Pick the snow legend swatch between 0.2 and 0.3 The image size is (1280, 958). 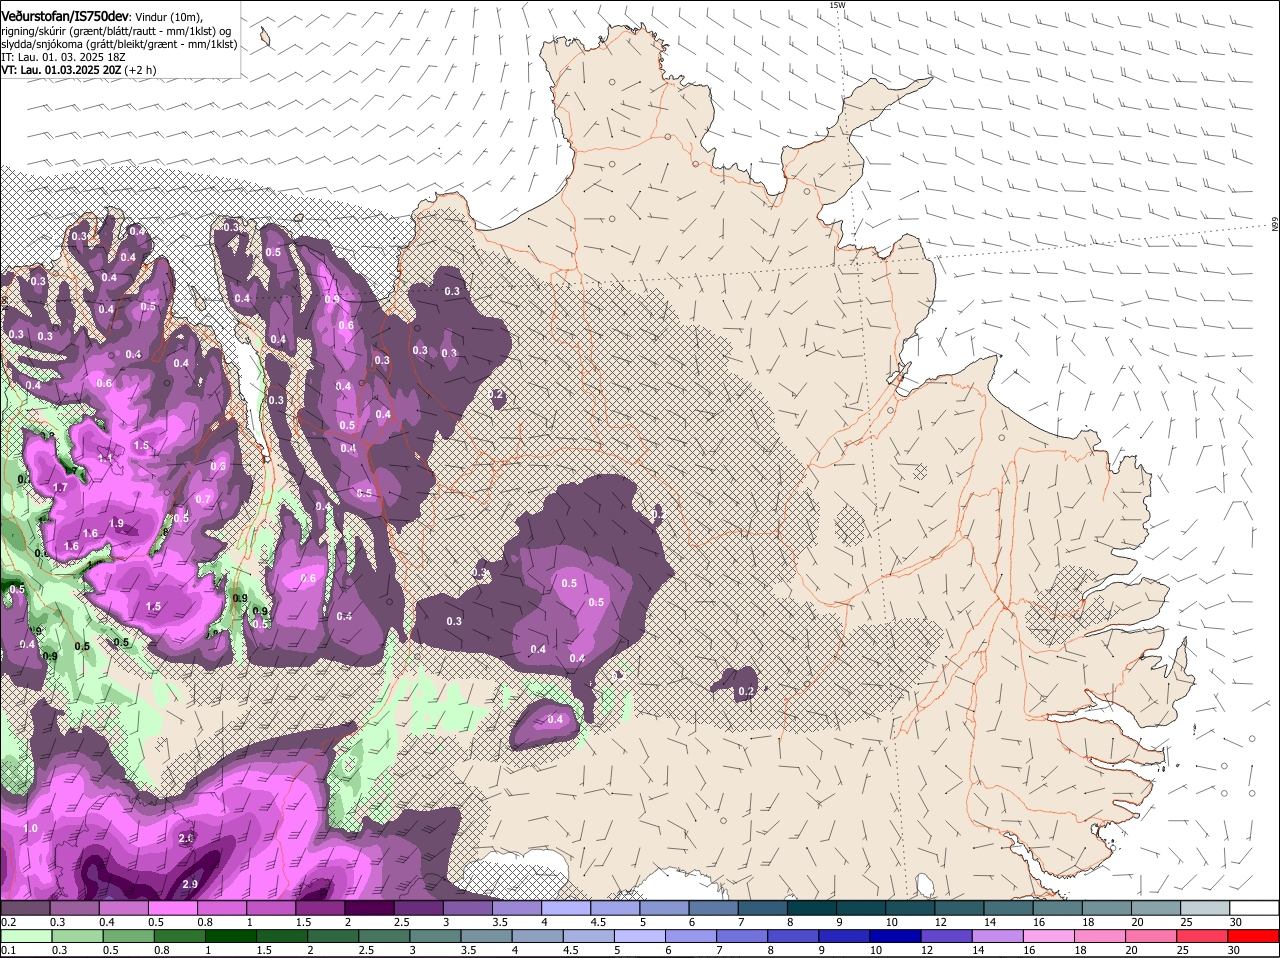coord(24,907)
